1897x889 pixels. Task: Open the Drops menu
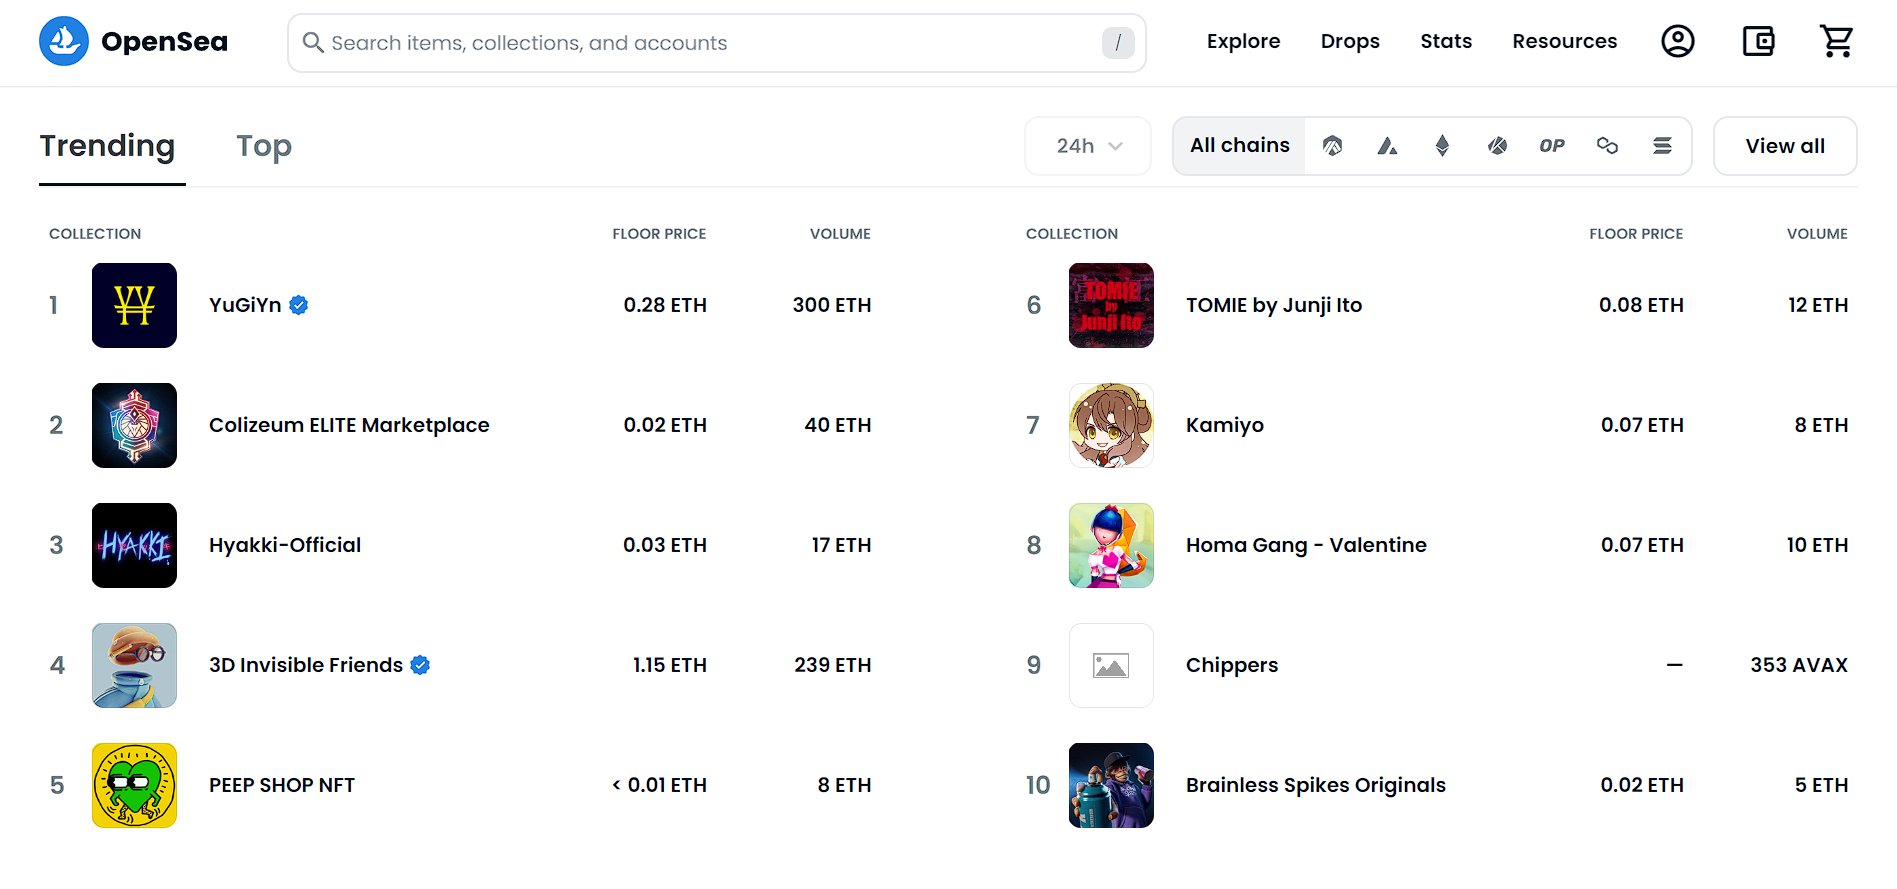point(1350,41)
